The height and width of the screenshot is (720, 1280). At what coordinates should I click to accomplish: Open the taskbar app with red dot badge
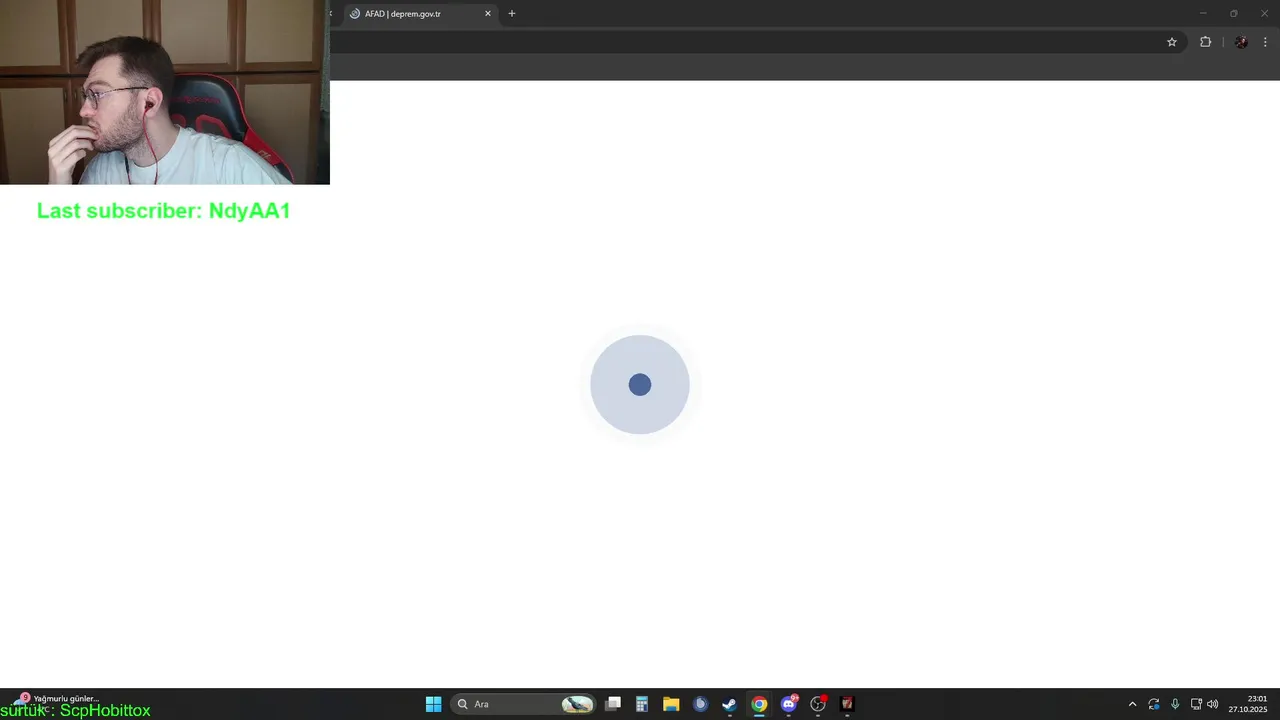point(818,704)
